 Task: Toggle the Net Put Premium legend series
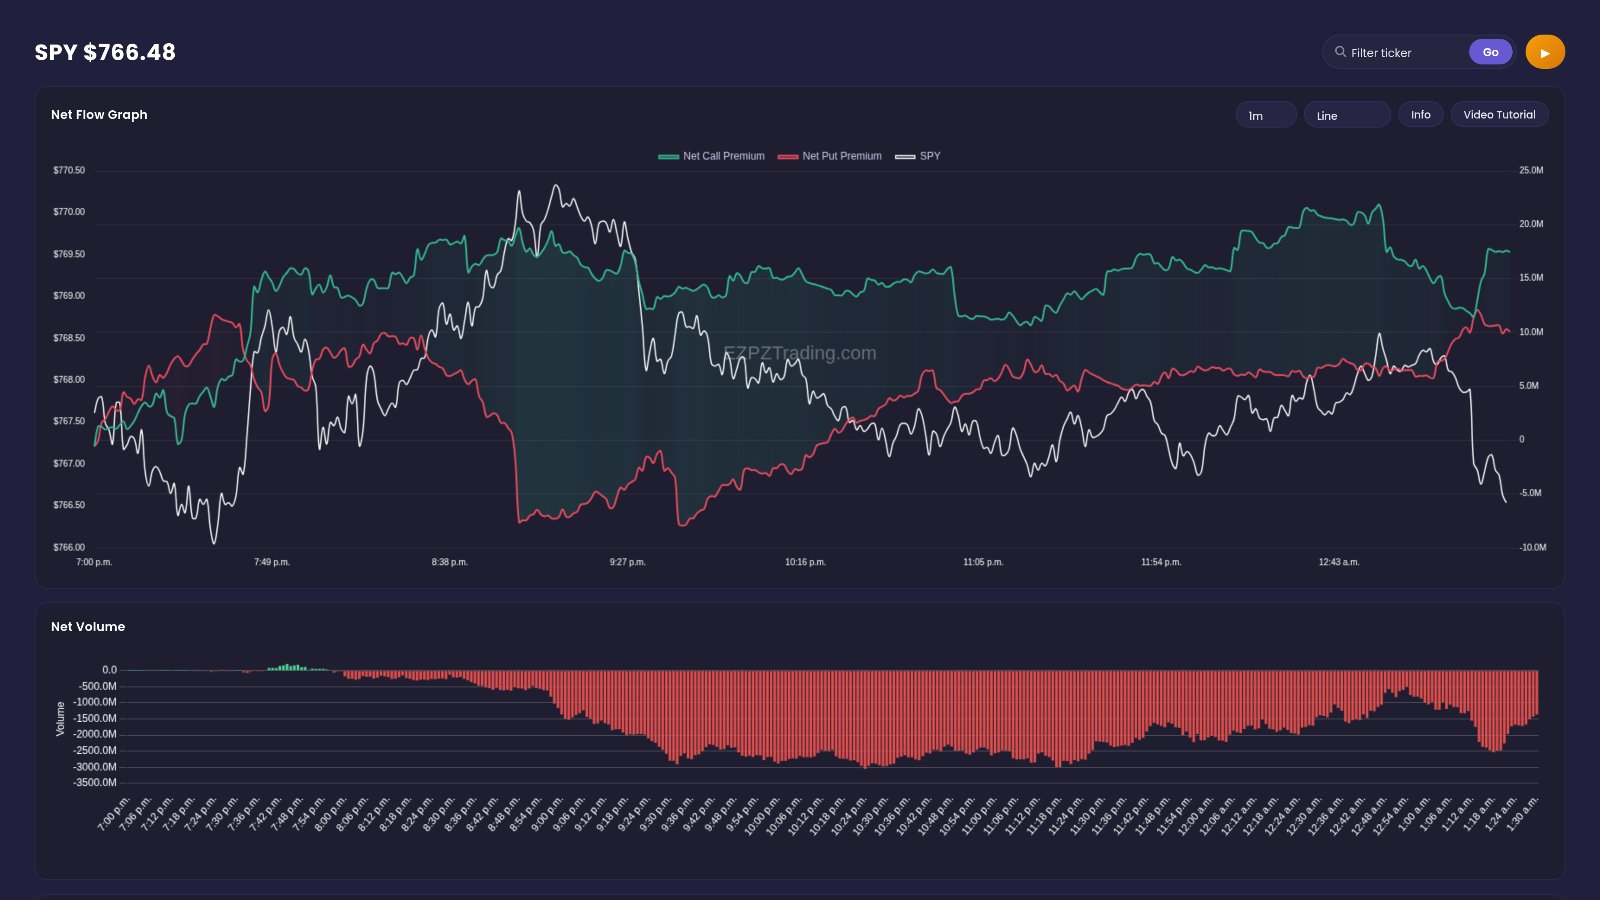(830, 156)
